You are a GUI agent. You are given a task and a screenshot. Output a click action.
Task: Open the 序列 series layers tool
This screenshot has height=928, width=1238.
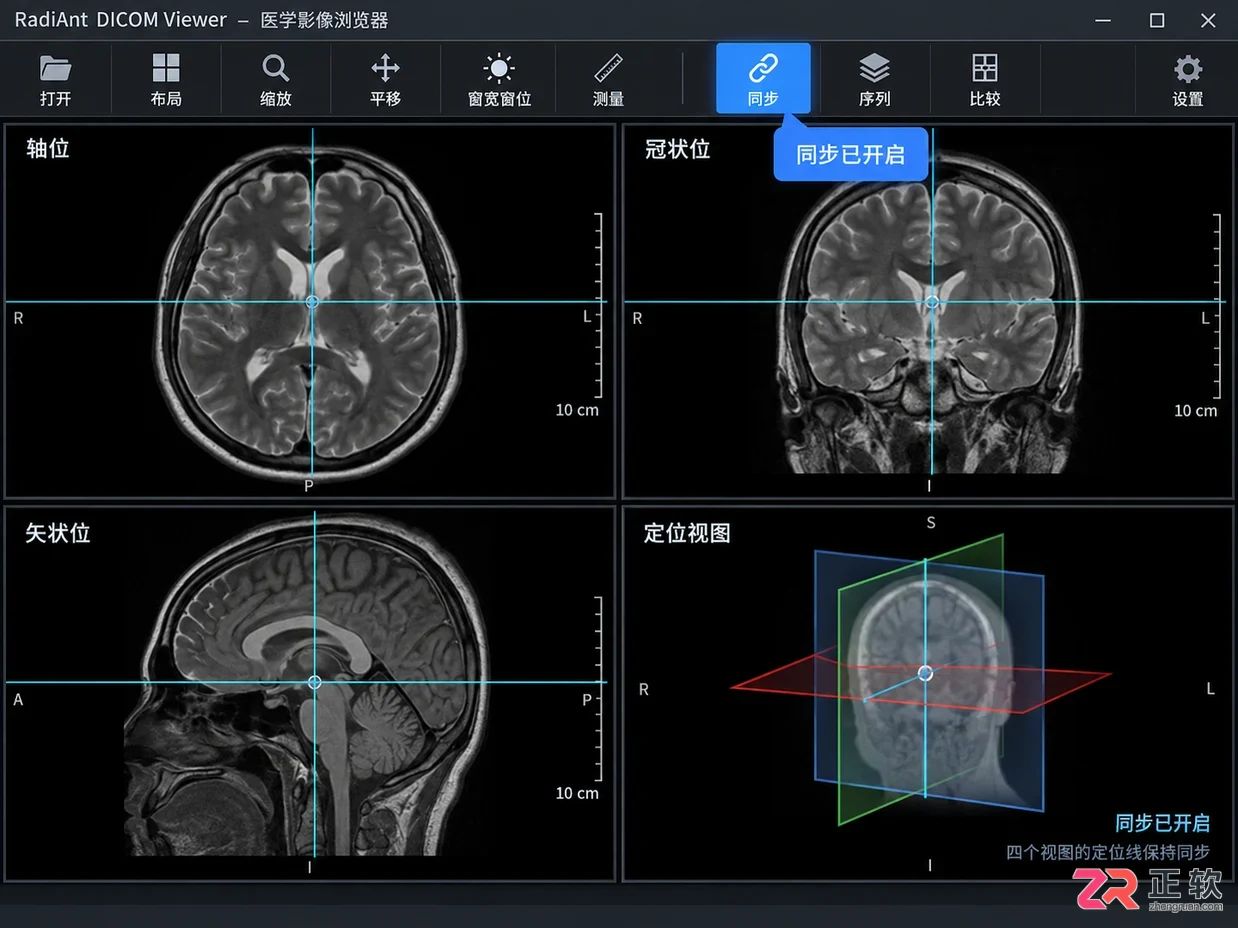point(874,79)
